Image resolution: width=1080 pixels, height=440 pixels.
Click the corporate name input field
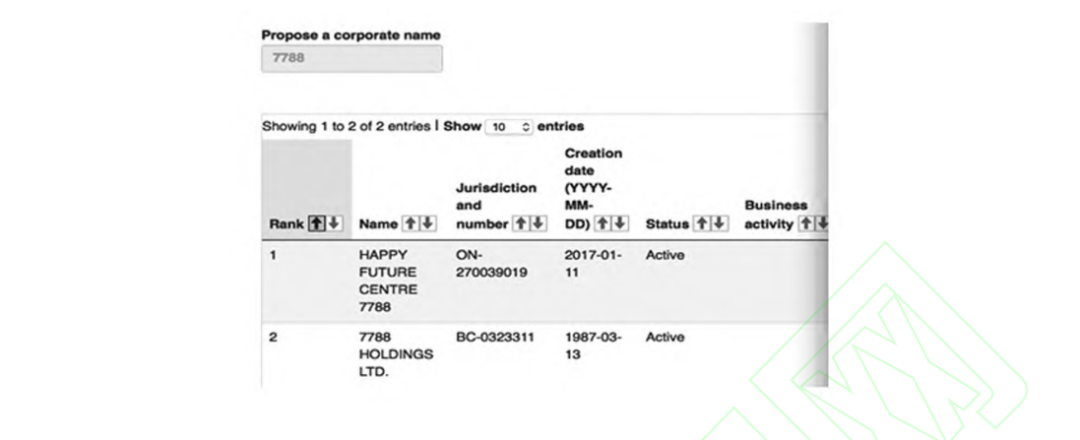352,59
